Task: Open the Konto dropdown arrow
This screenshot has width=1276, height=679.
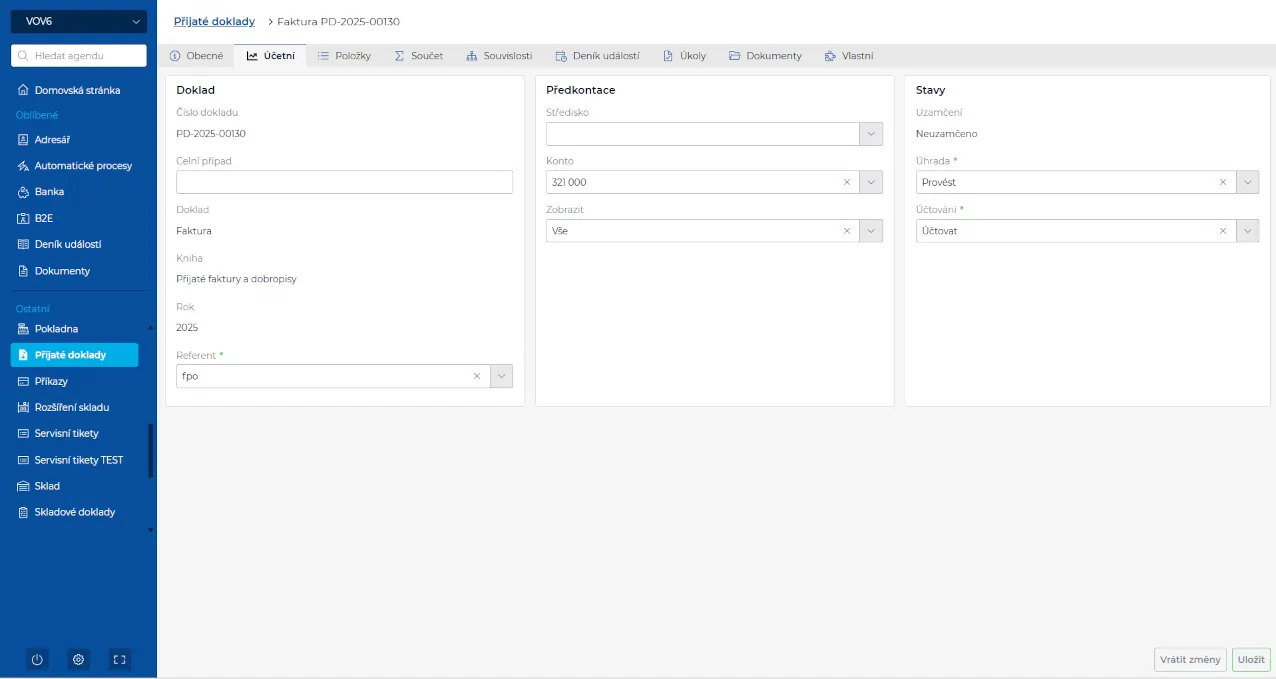Action: point(871,182)
